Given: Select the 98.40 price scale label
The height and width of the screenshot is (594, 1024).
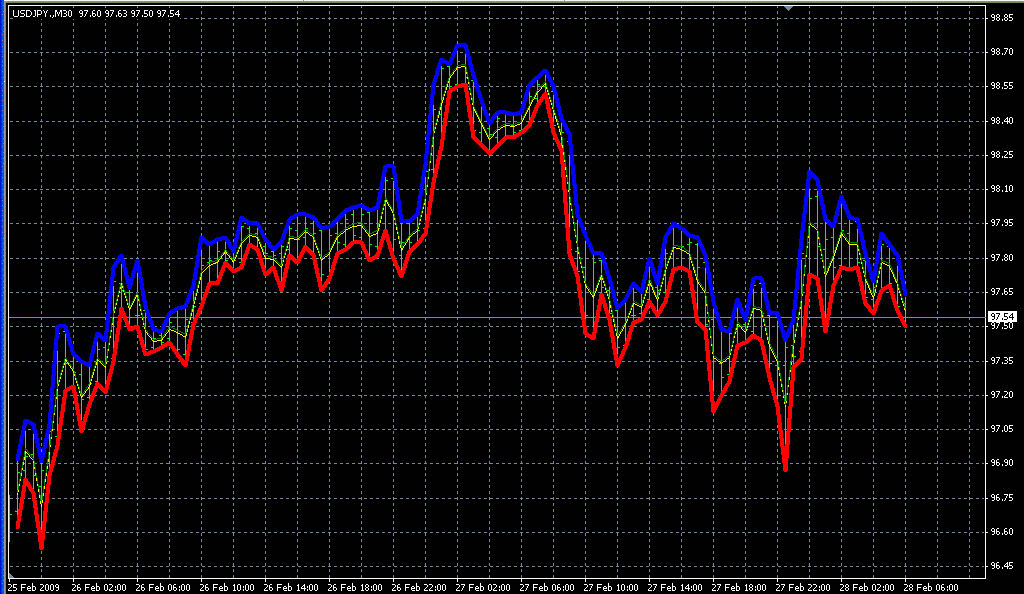Looking at the screenshot, I should [x=1001, y=121].
